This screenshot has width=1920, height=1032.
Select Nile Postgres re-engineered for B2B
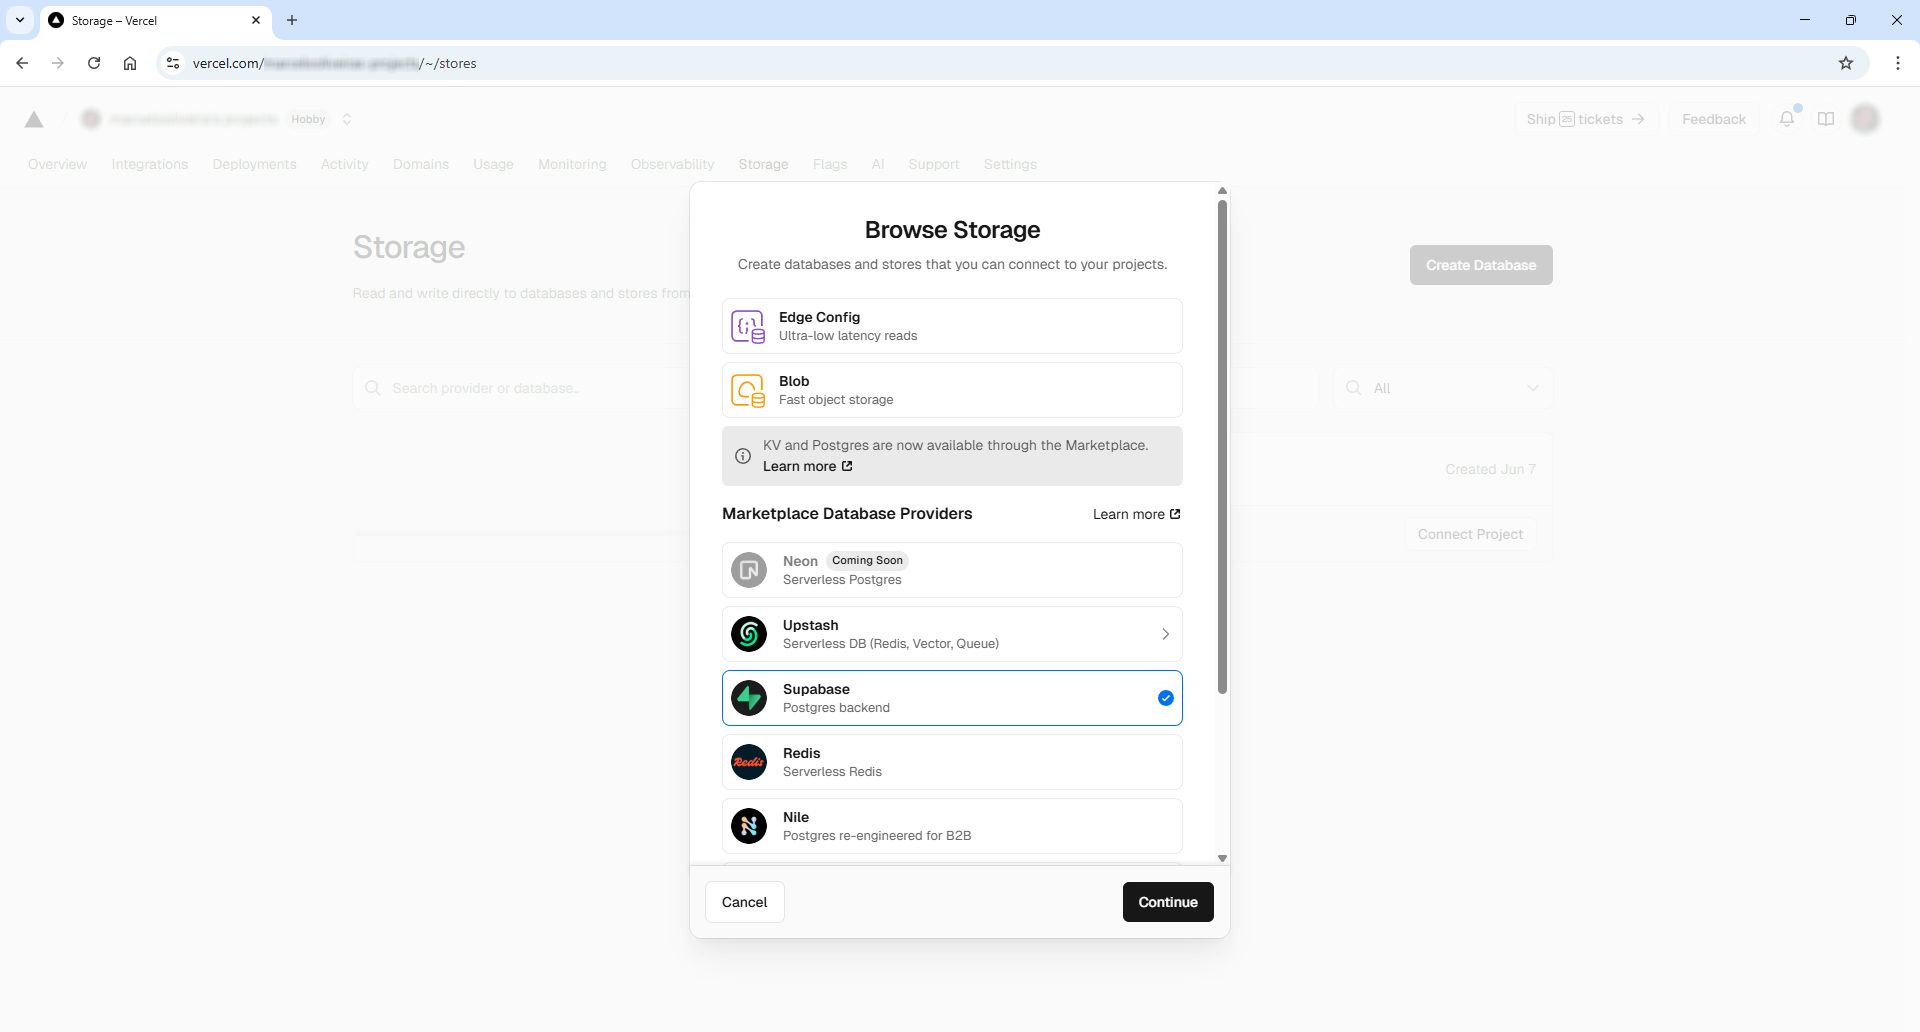952,826
